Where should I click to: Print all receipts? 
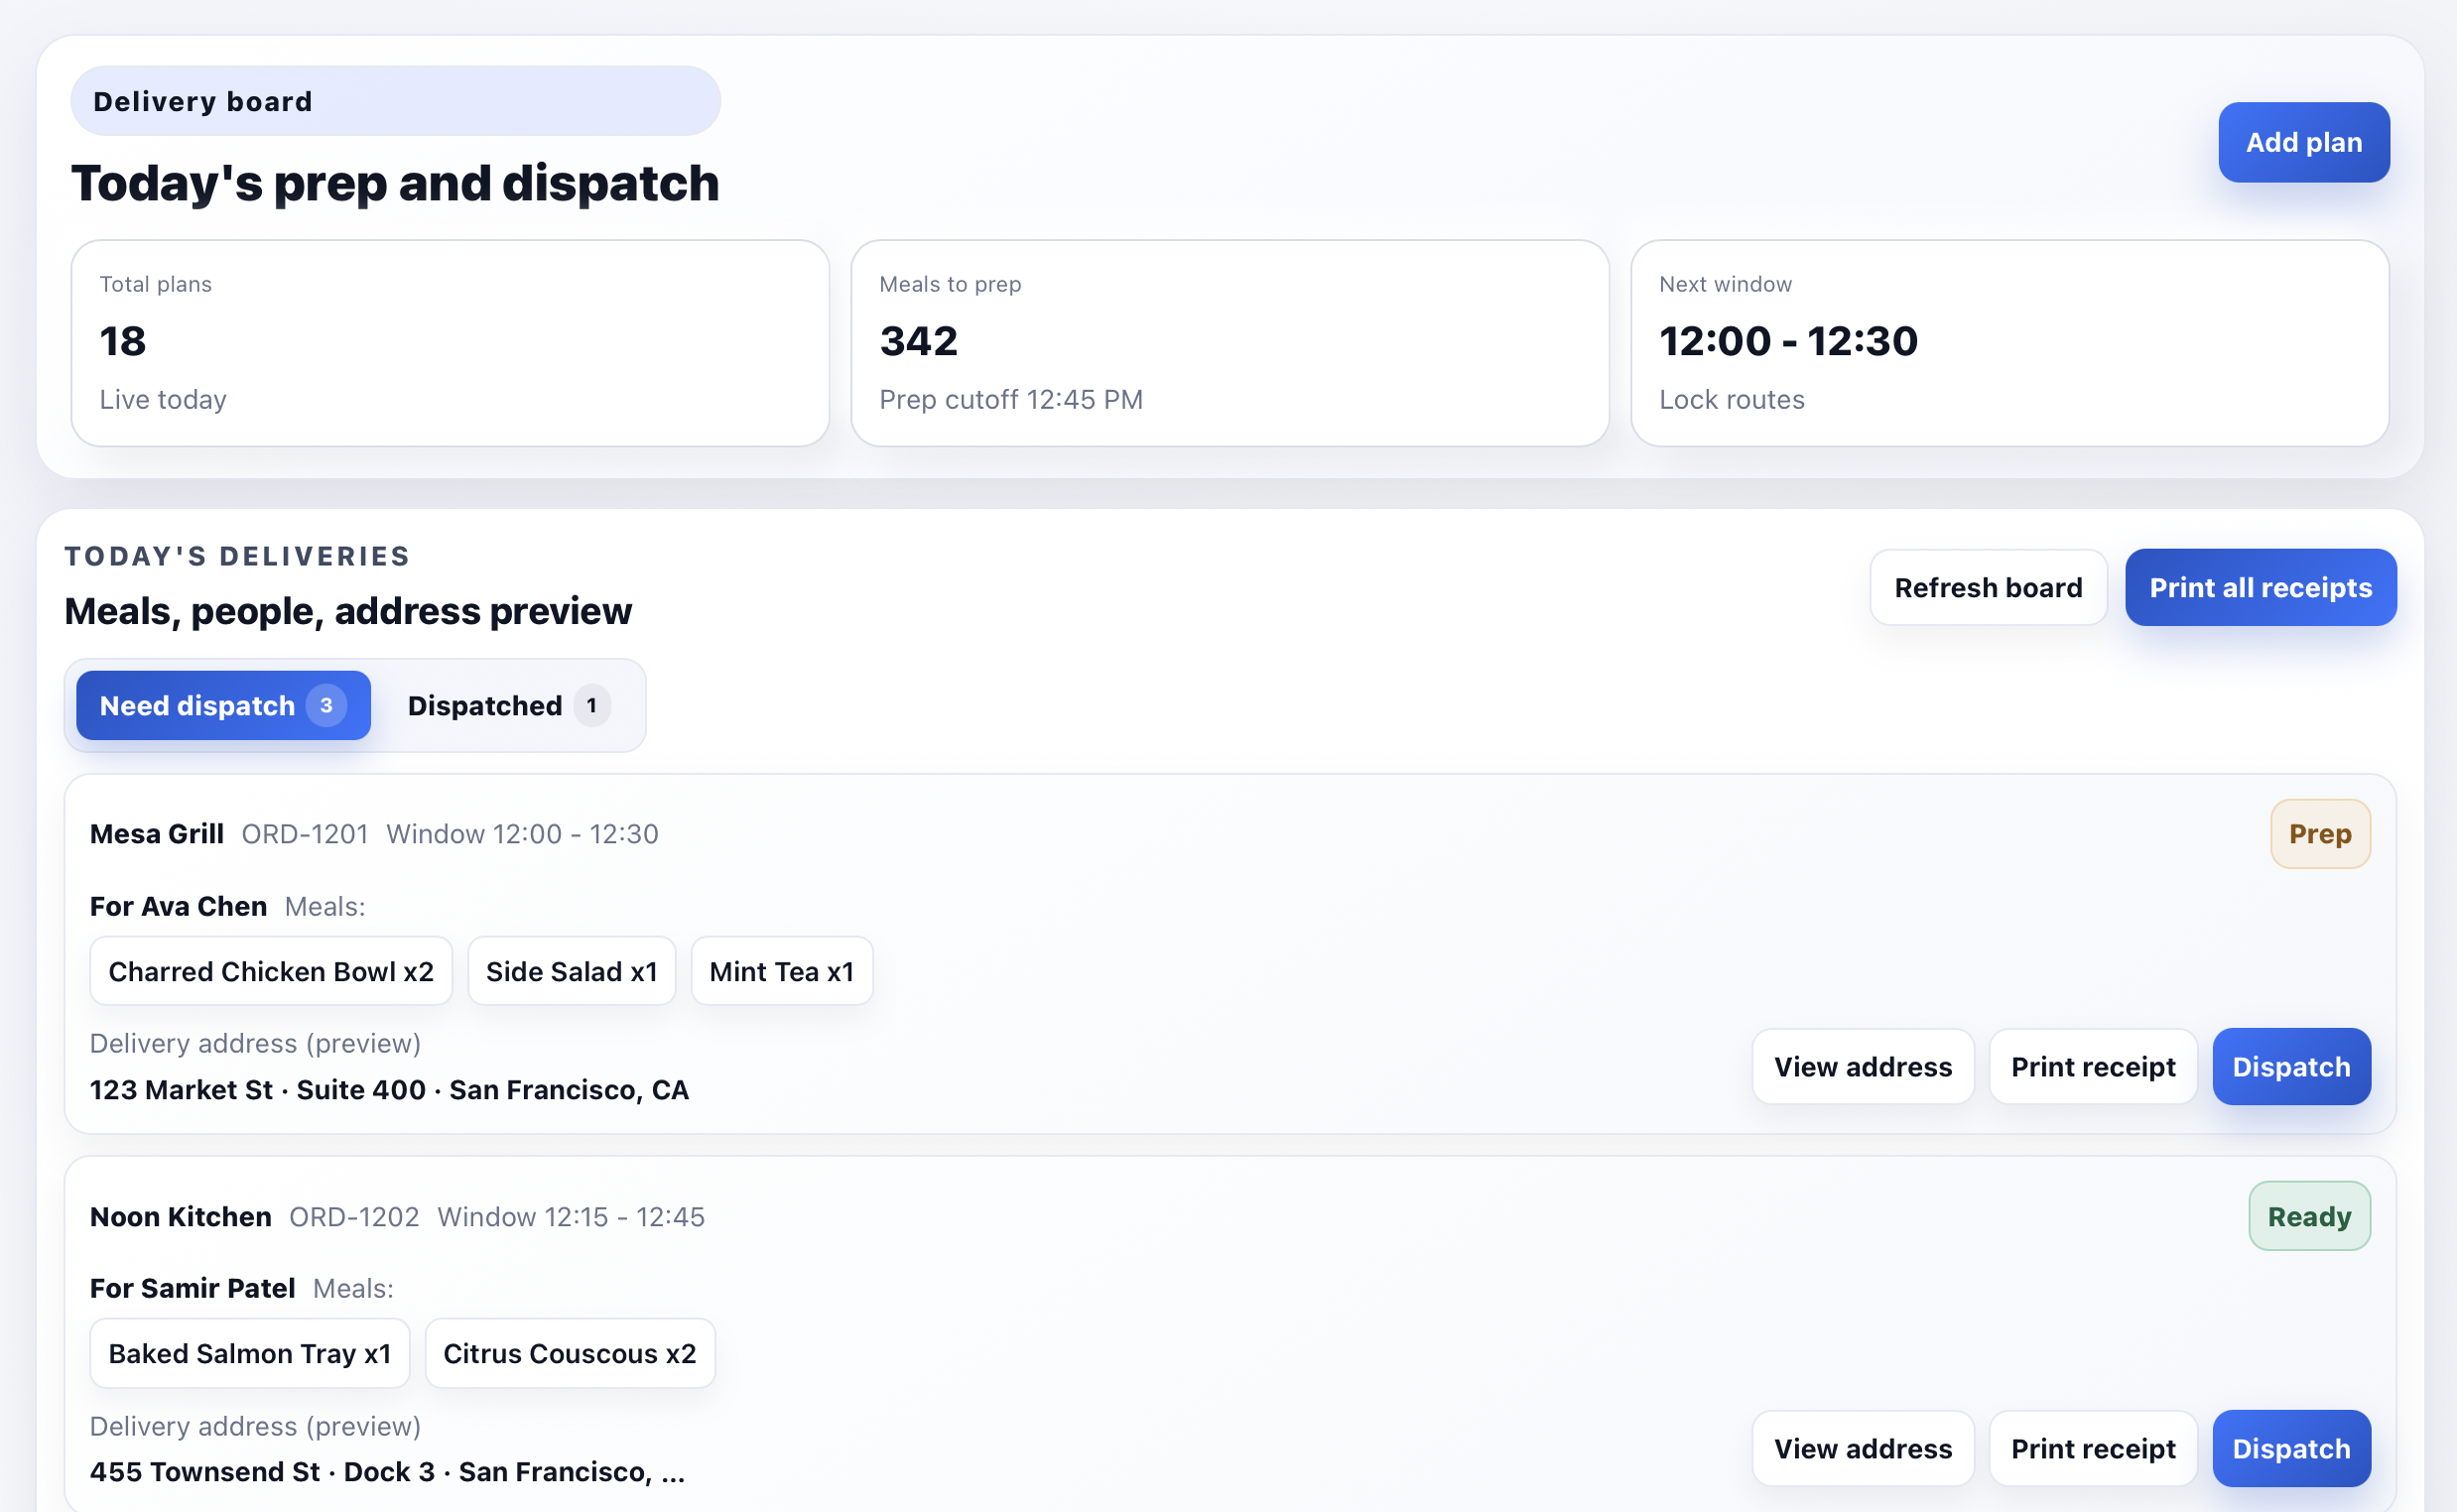(2260, 587)
